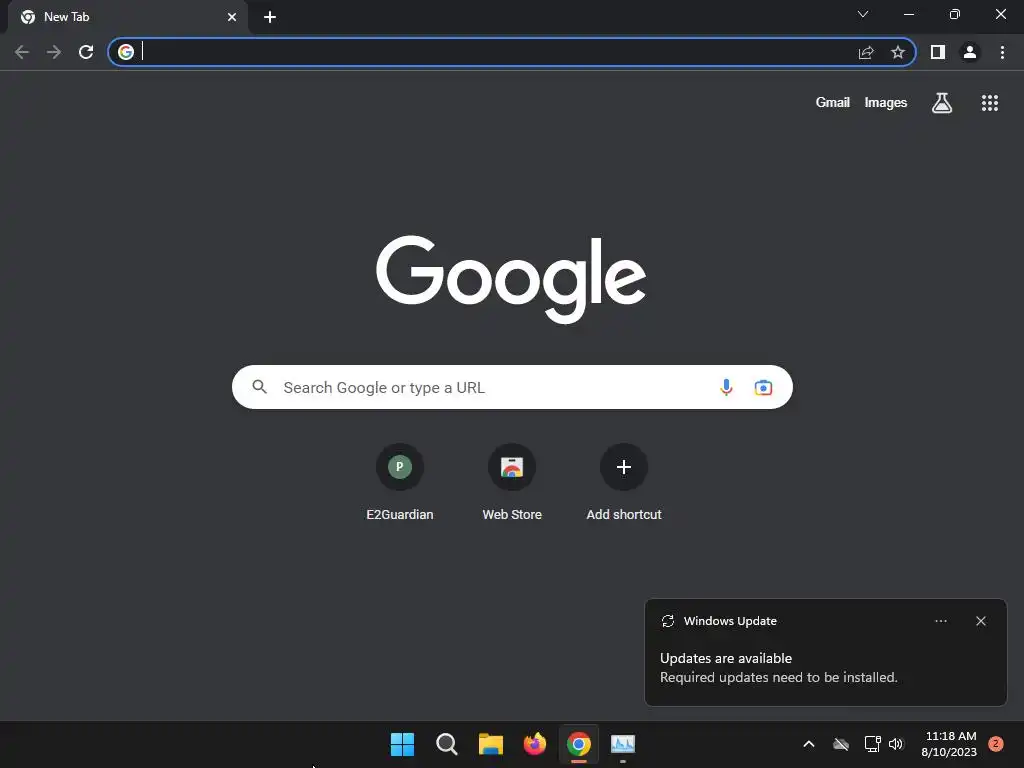Click the Google logo
Image resolution: width=1024 pixels, height=768 pixels.
pyautogui.click(x=511, y=279)
